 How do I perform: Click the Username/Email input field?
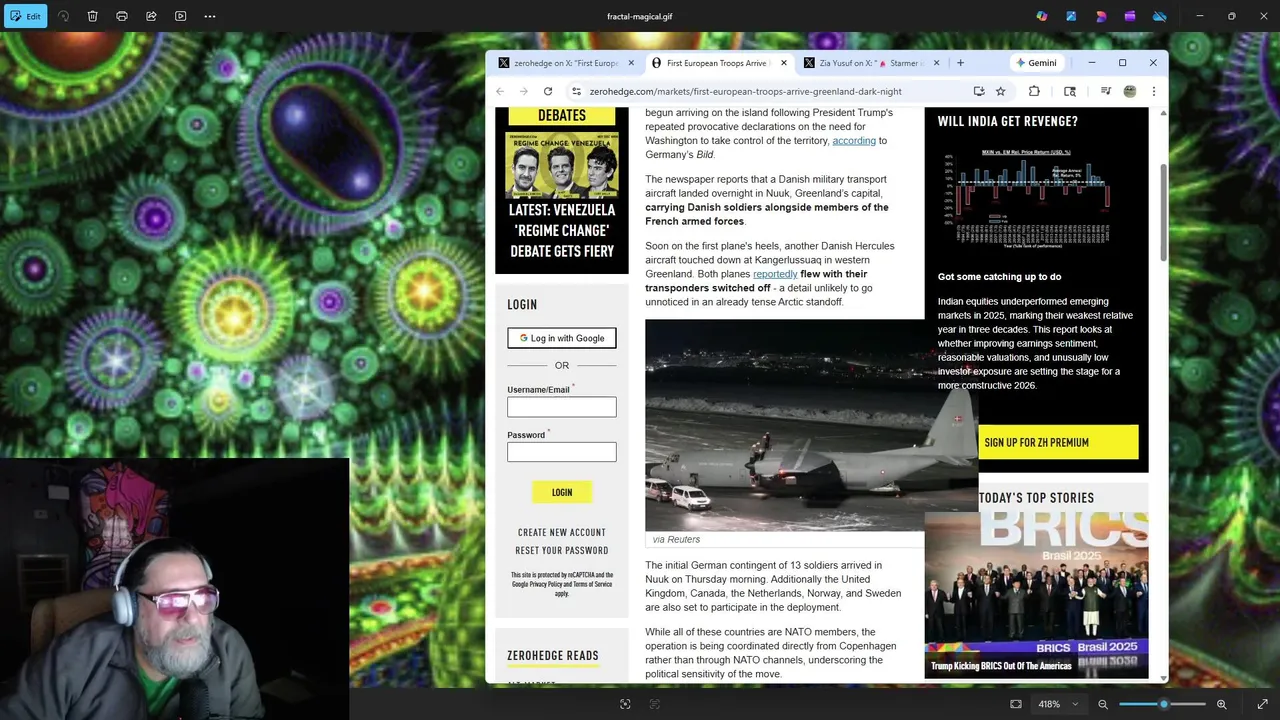[x=562, y=407]
